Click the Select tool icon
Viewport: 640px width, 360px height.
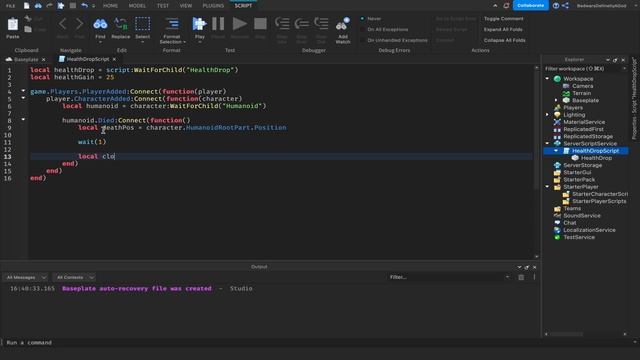coord(142,24)
